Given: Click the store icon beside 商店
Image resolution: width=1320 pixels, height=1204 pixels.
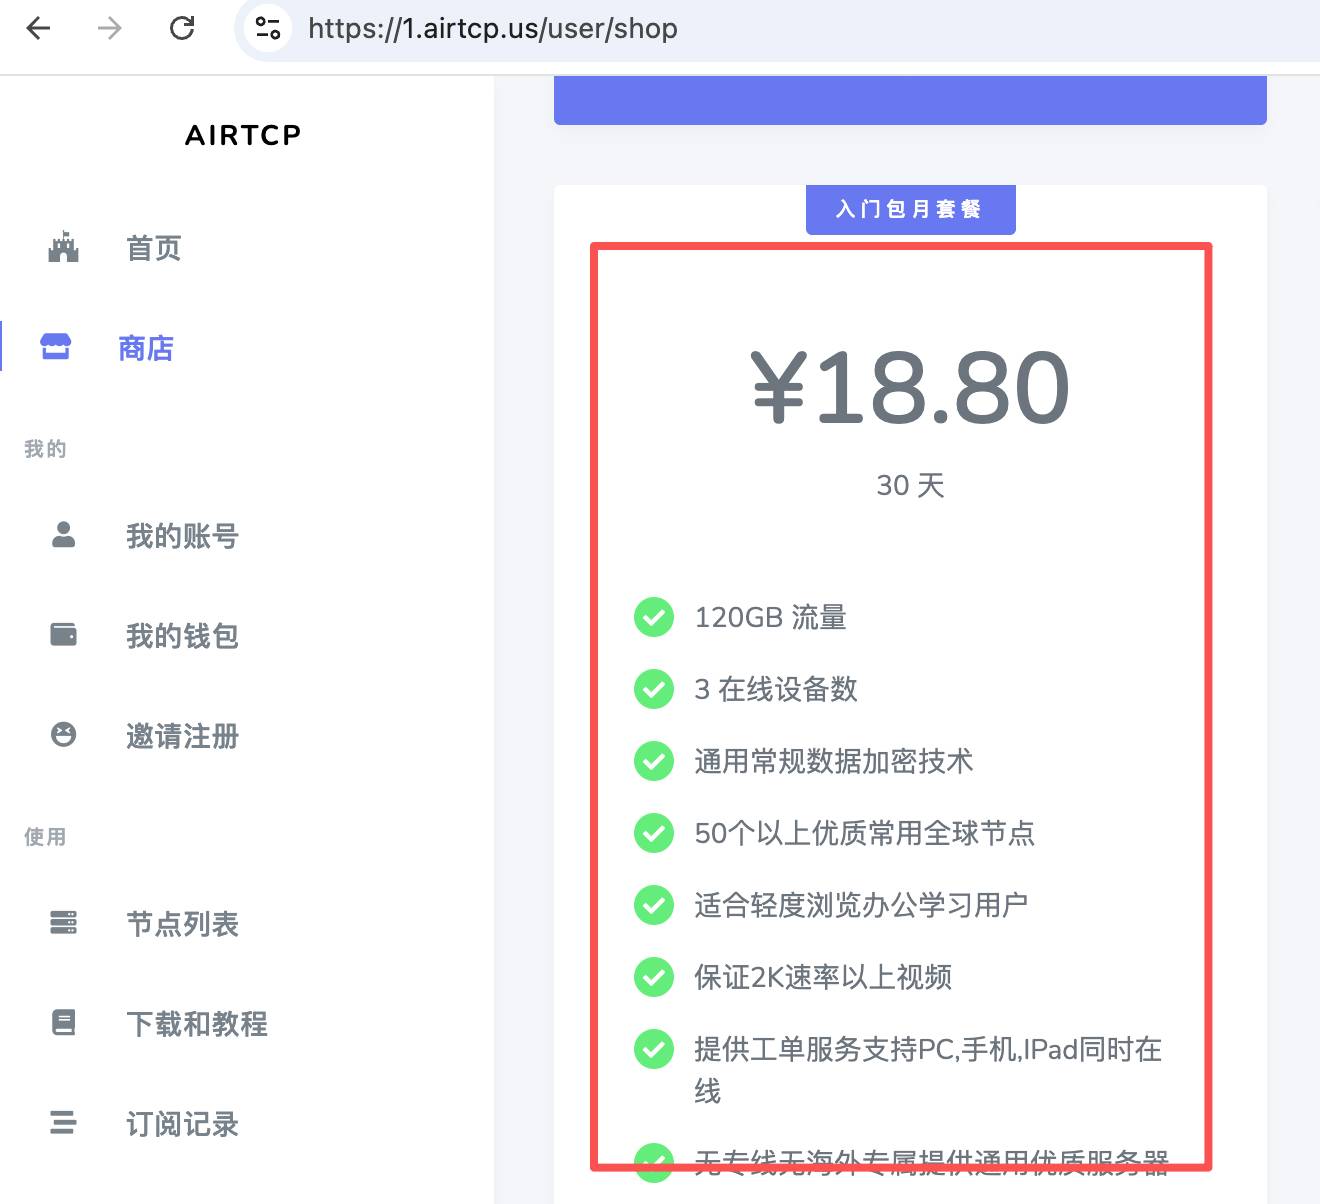Looking at the screenshot, I should click(56, 347).
